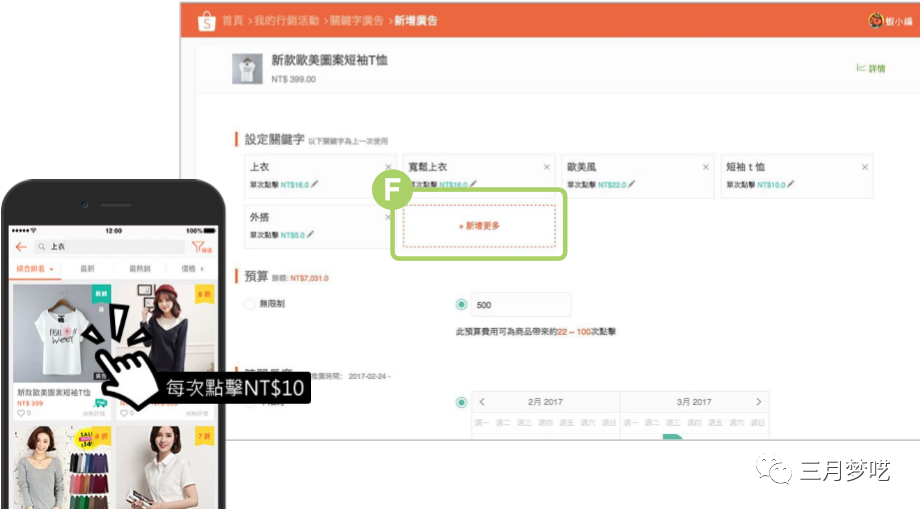Tap the free shipping truck icon

(100, 404)
